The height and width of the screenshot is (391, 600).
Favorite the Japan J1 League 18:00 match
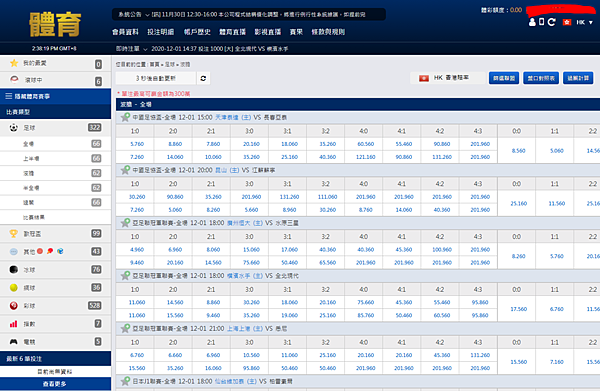(125, 381)
